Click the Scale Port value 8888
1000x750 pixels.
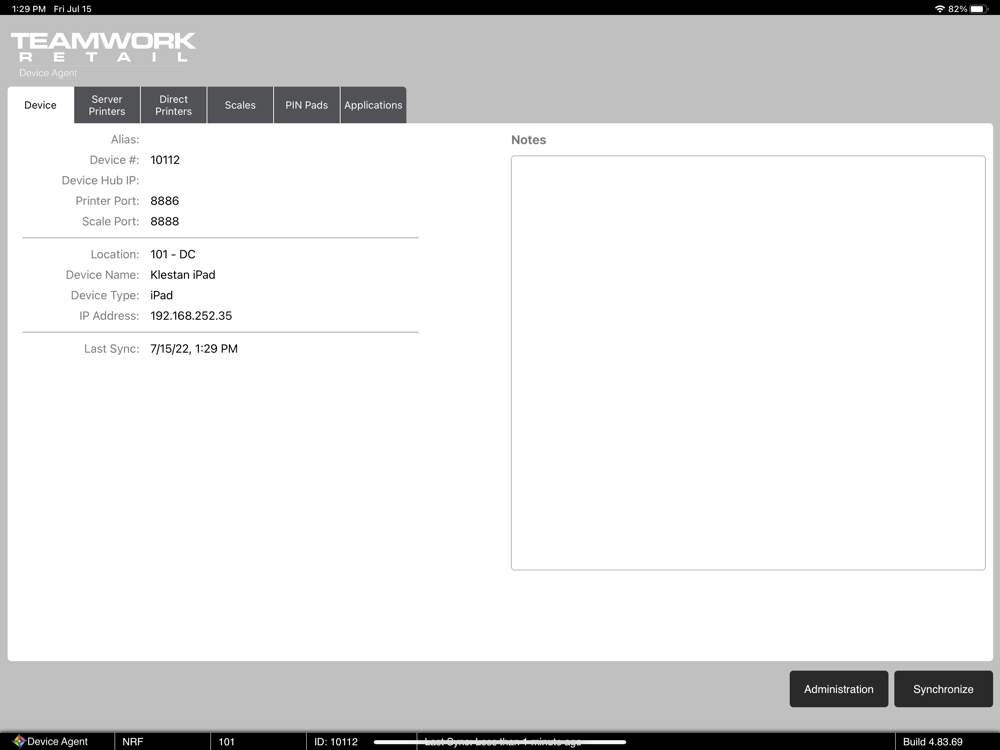pos(165,221)
